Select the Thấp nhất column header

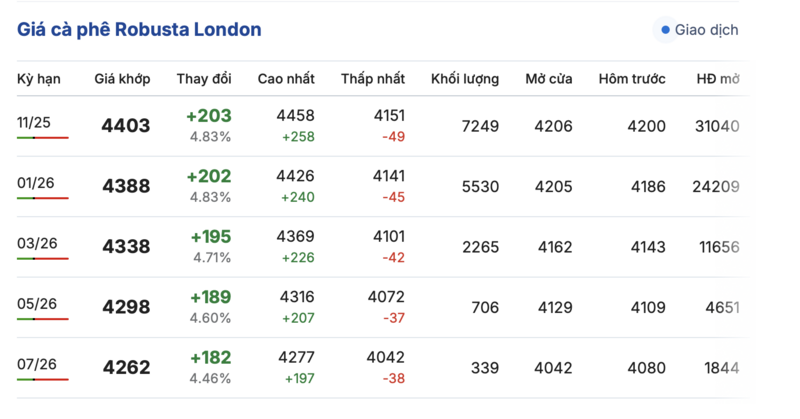373,79
